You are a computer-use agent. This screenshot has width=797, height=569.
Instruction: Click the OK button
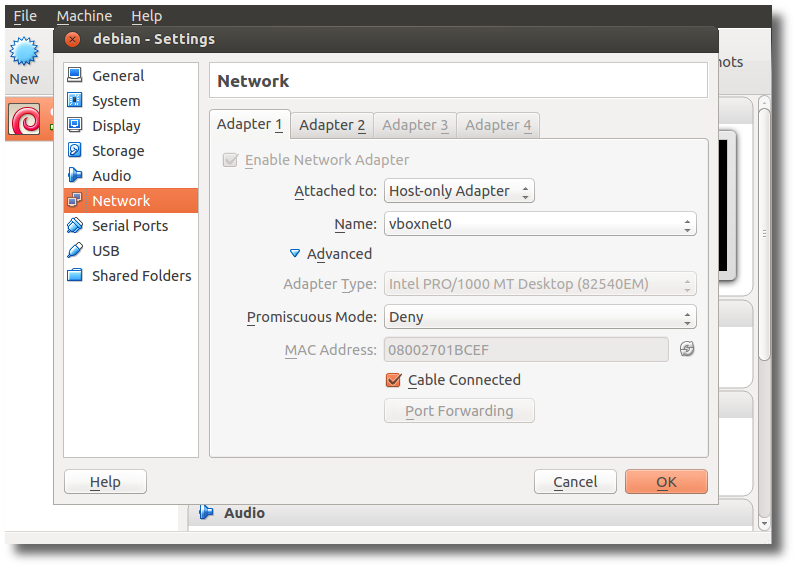666,482
